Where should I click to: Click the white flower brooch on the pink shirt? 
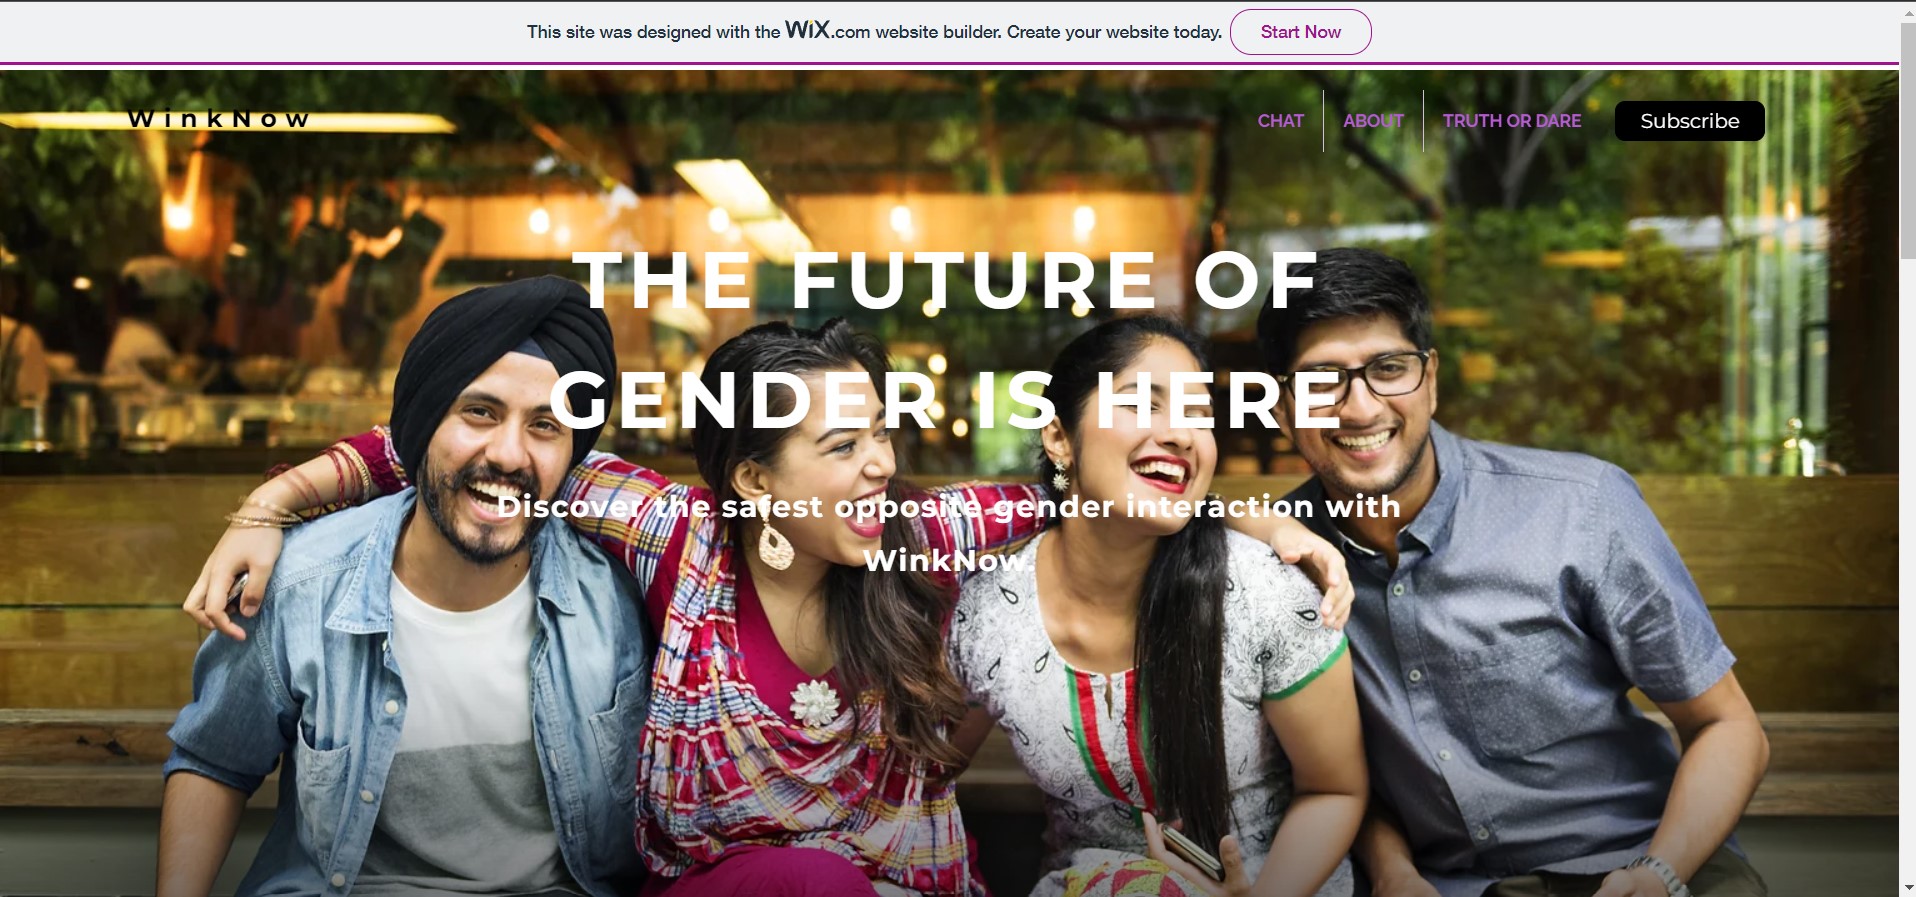pos(816,702)
